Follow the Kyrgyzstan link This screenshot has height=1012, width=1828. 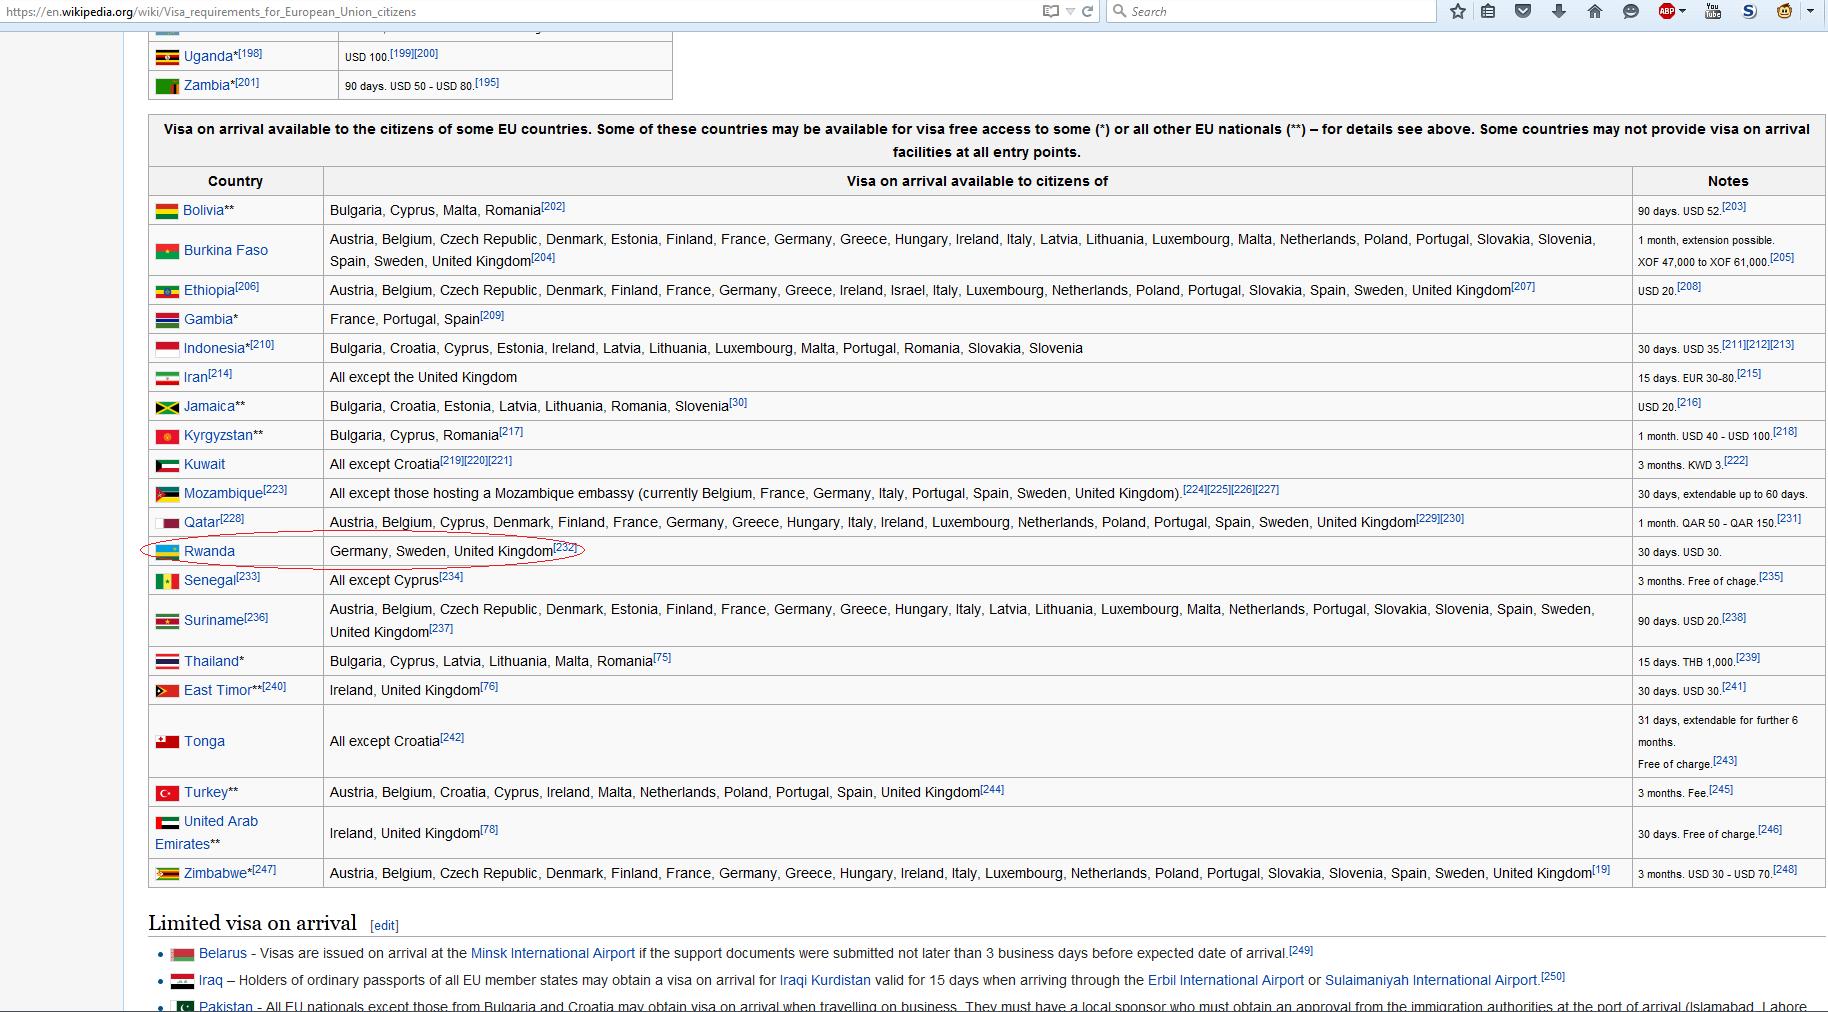(x=218, y=435)
